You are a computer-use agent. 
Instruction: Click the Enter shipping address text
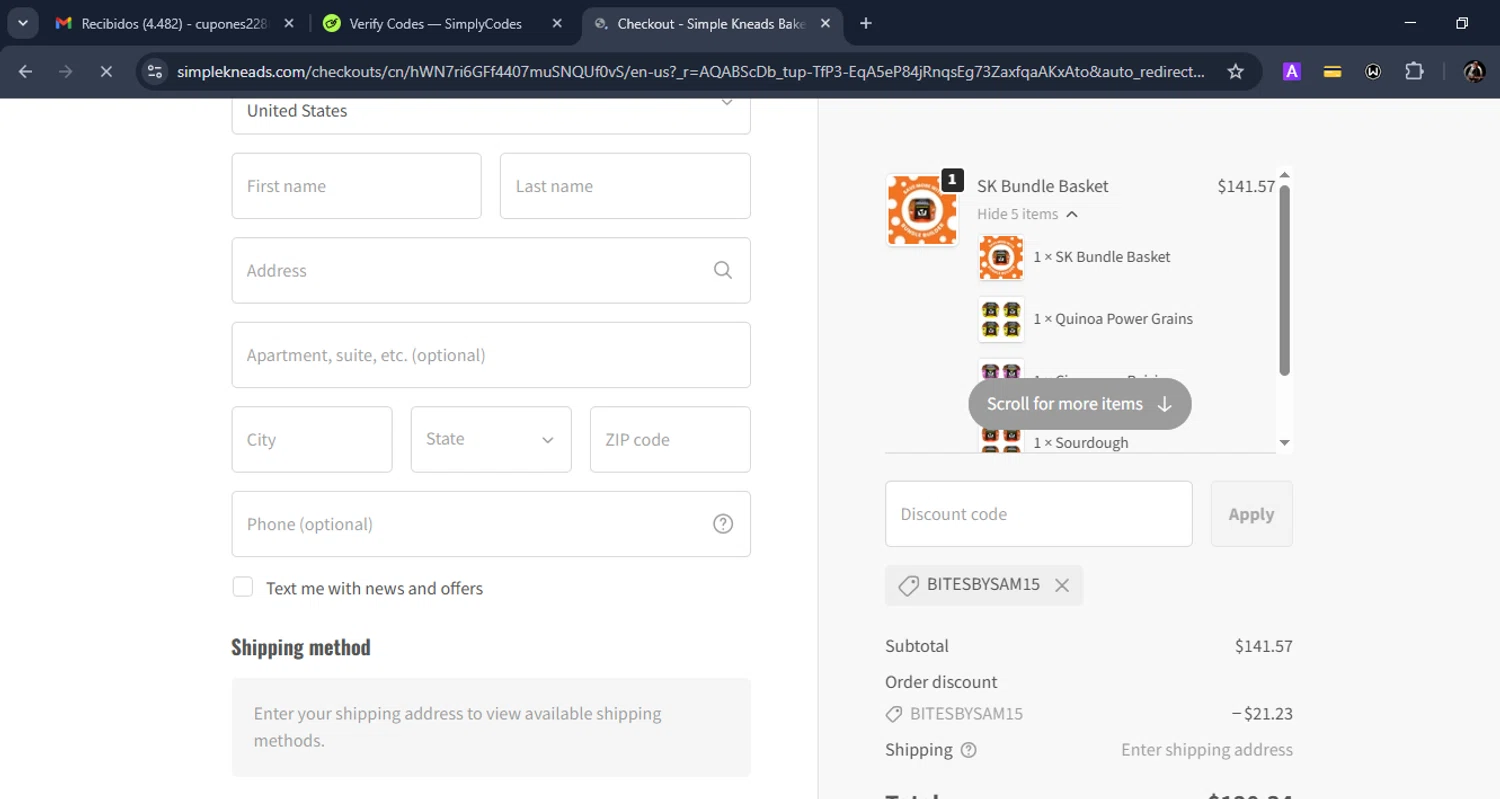point(1207,750)
